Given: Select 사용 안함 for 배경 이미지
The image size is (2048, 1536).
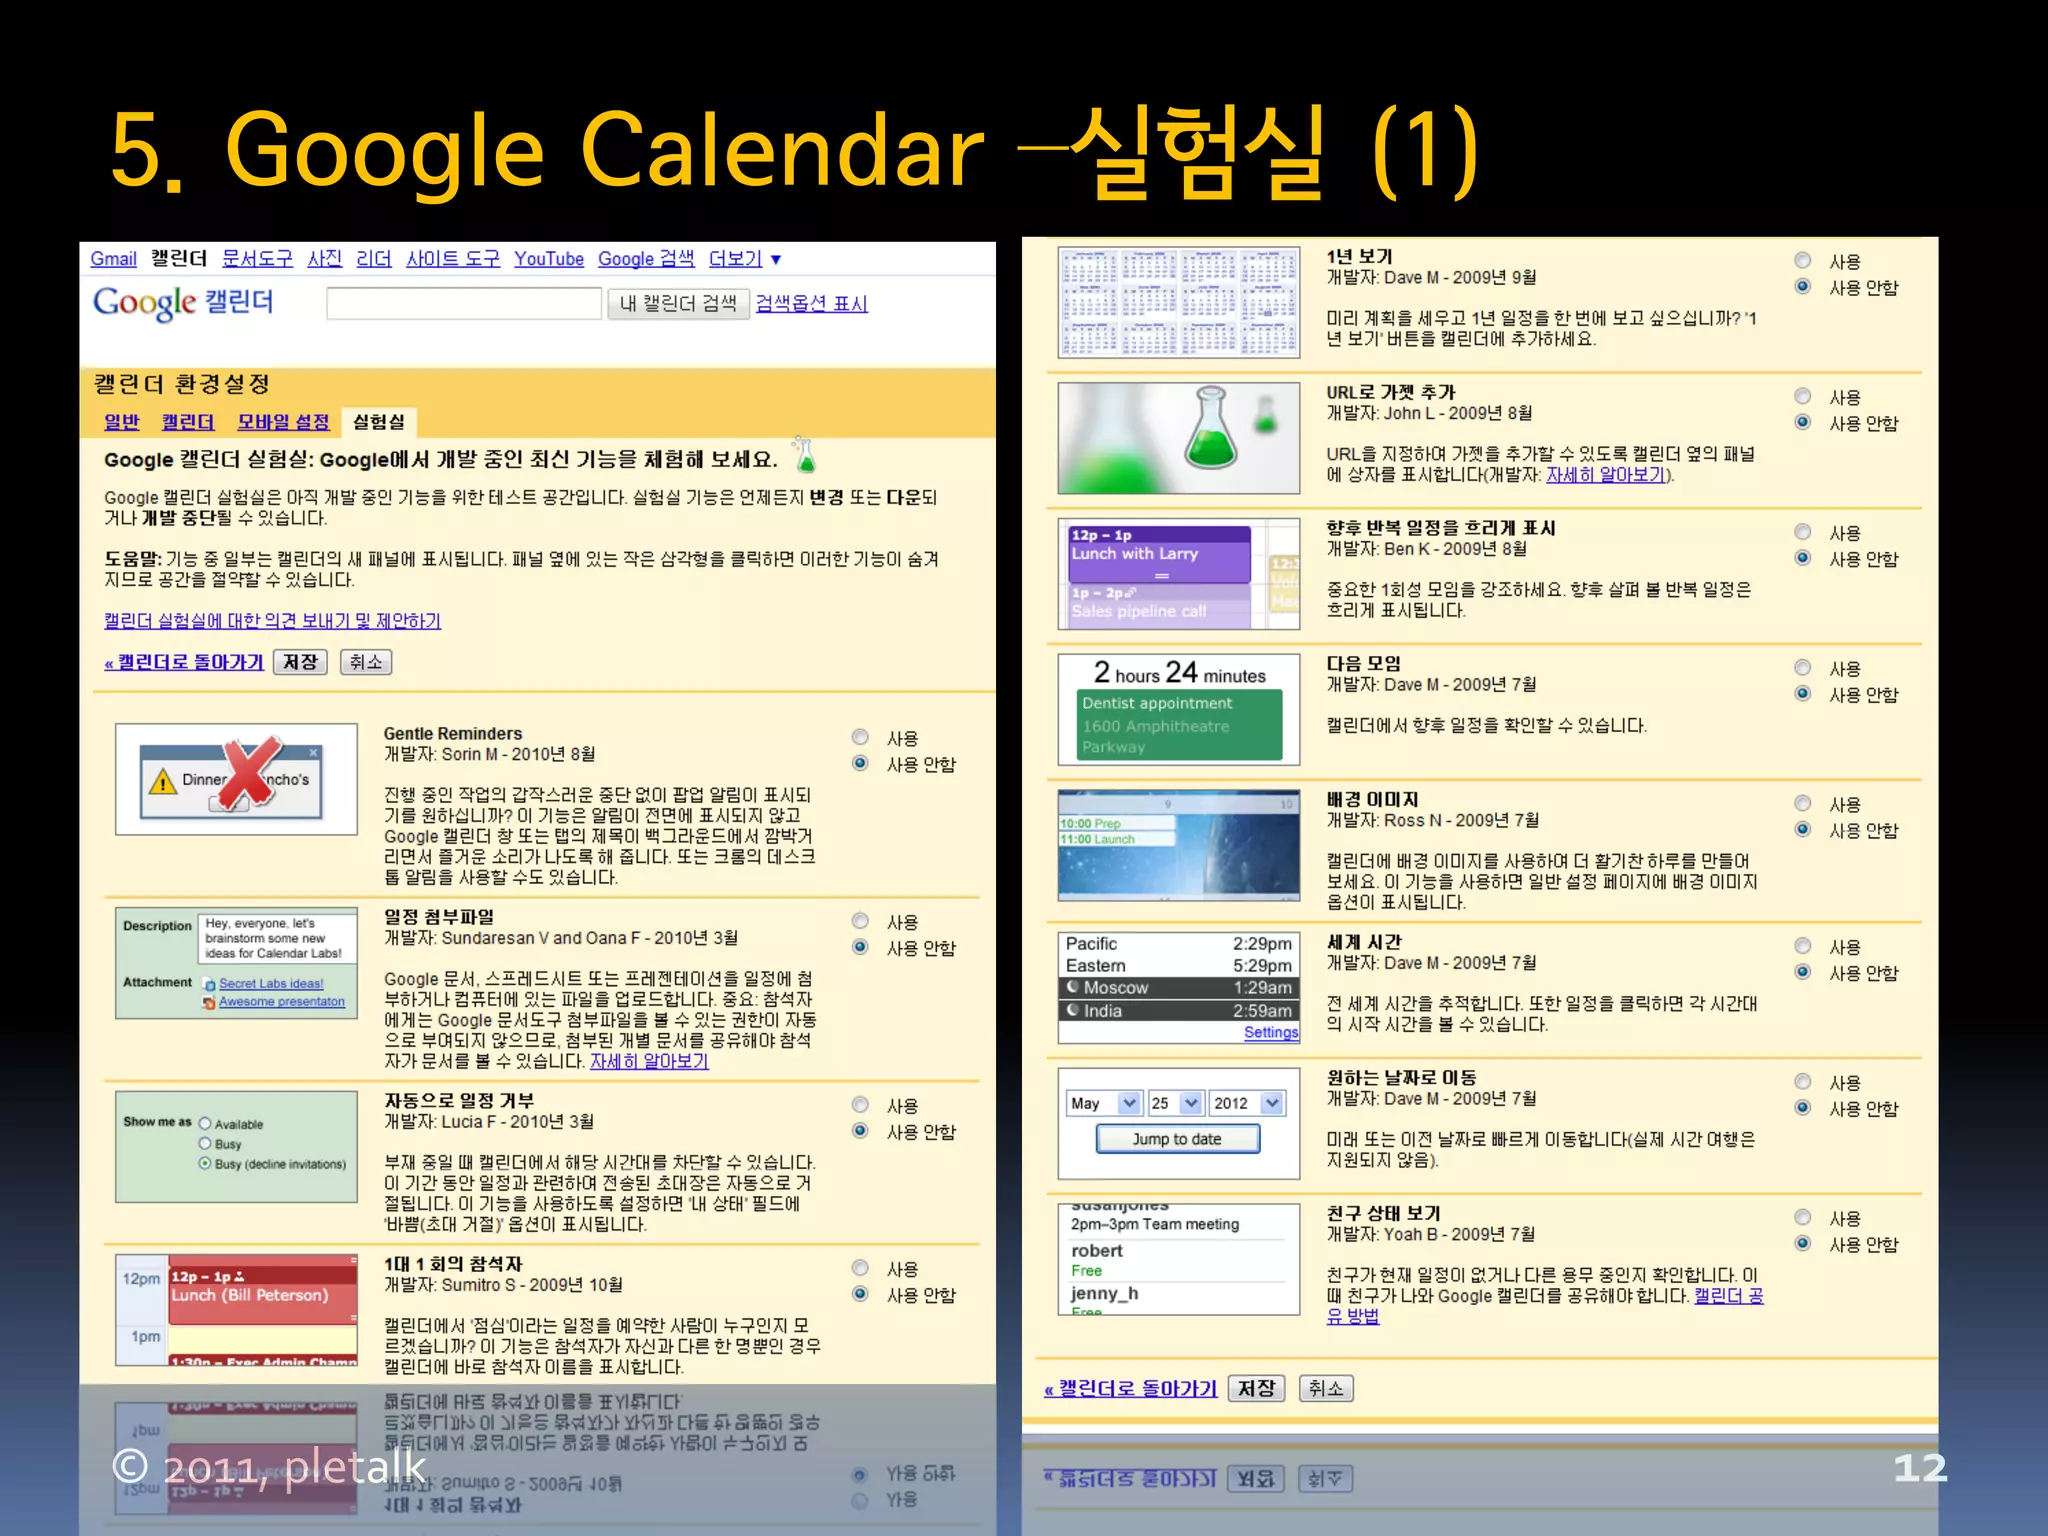Looking at the screenshot, I should pyautogui.click(x=1802, y=829).
